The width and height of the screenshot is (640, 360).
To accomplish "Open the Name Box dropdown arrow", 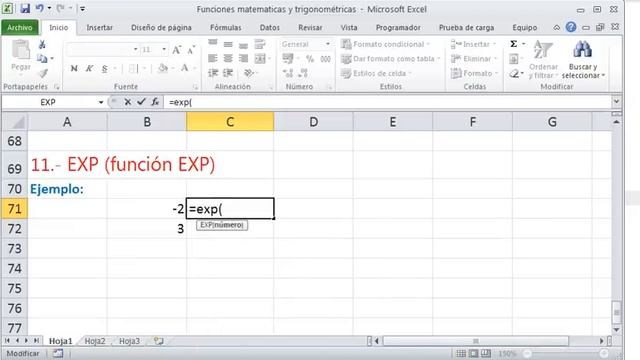I will point(101,102).
